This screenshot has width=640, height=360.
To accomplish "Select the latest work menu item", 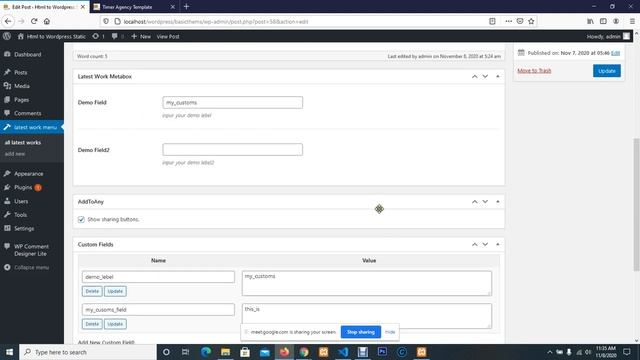I will tap(32, 127).
